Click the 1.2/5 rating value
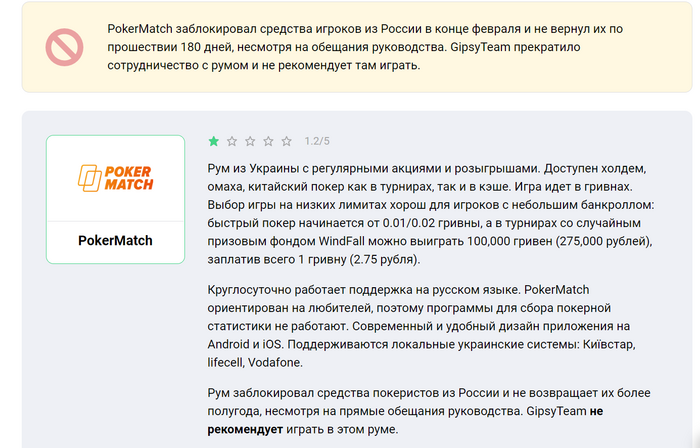 pos(317,141)
